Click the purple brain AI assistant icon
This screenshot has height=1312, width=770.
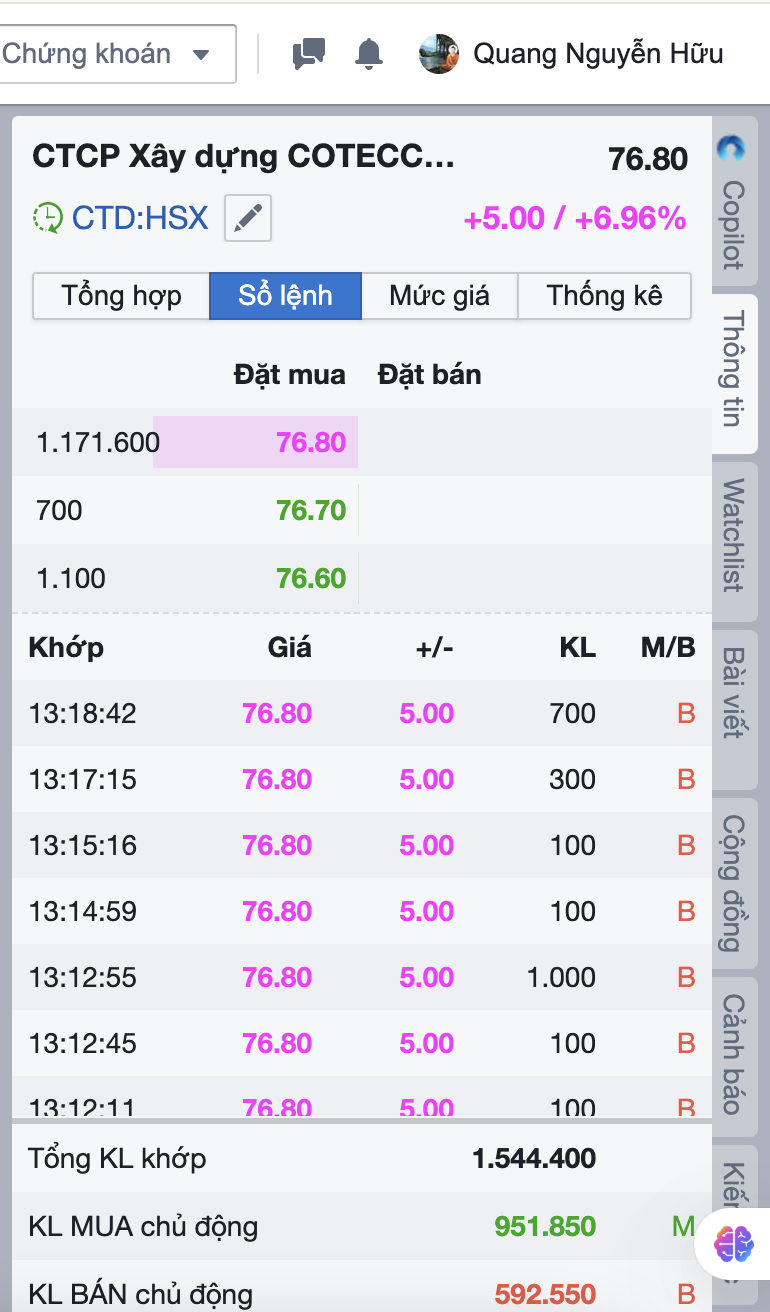pyautogui.click(x=735, y=1243)
